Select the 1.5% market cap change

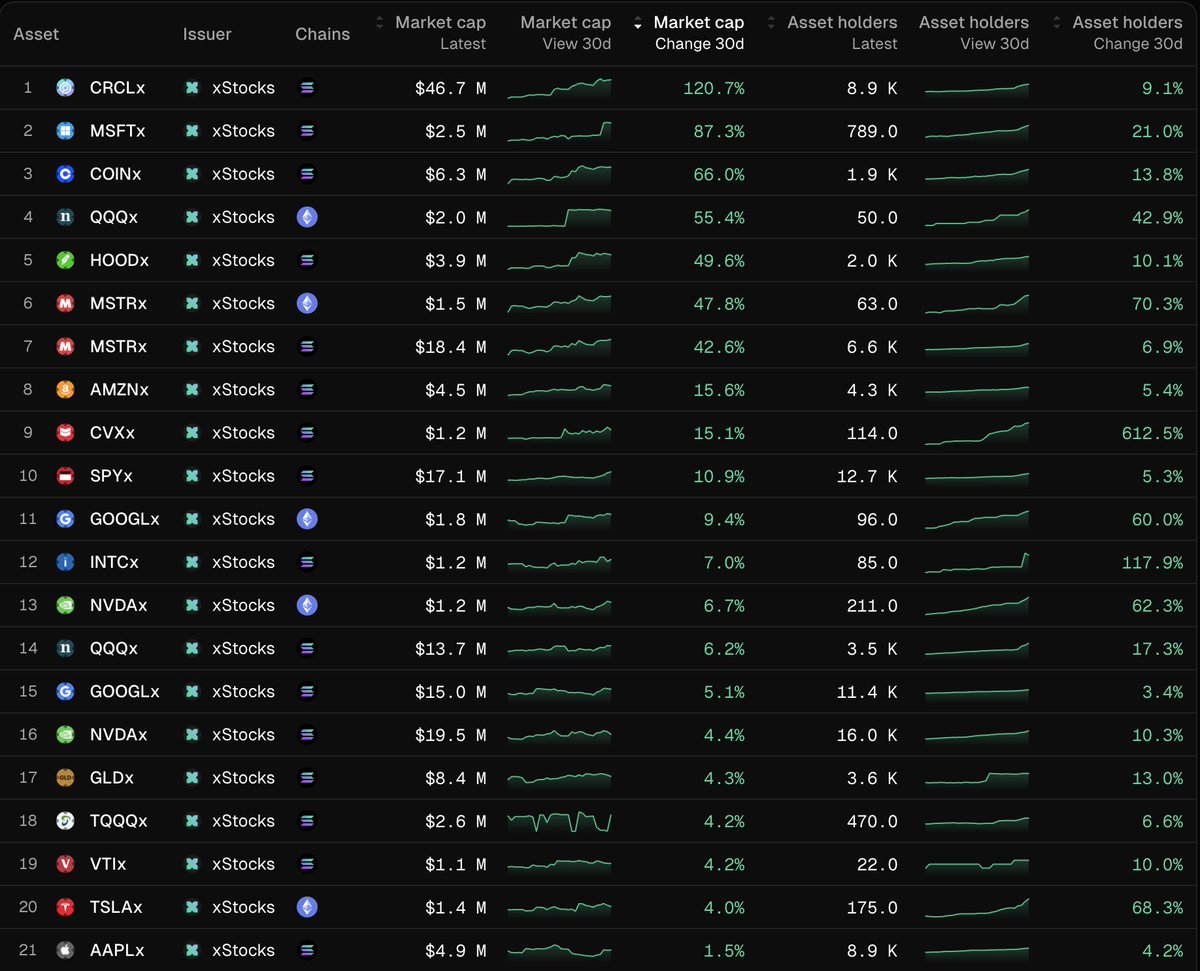724,950
